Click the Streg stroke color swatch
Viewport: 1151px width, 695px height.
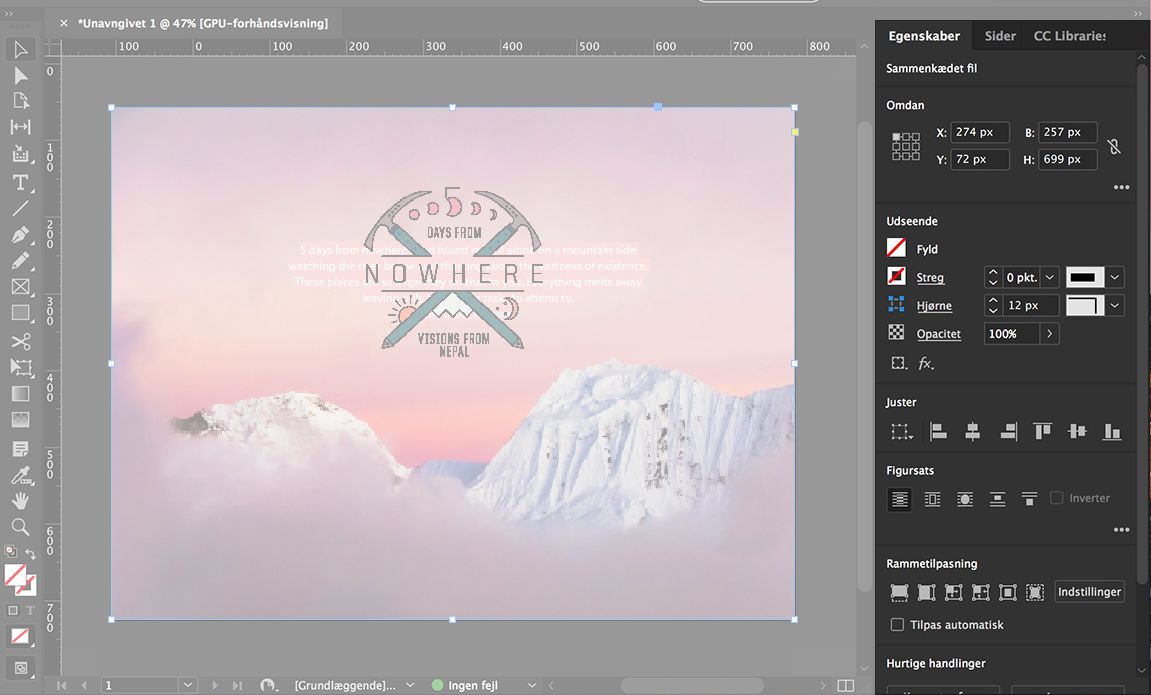click(x=896, y=277)
